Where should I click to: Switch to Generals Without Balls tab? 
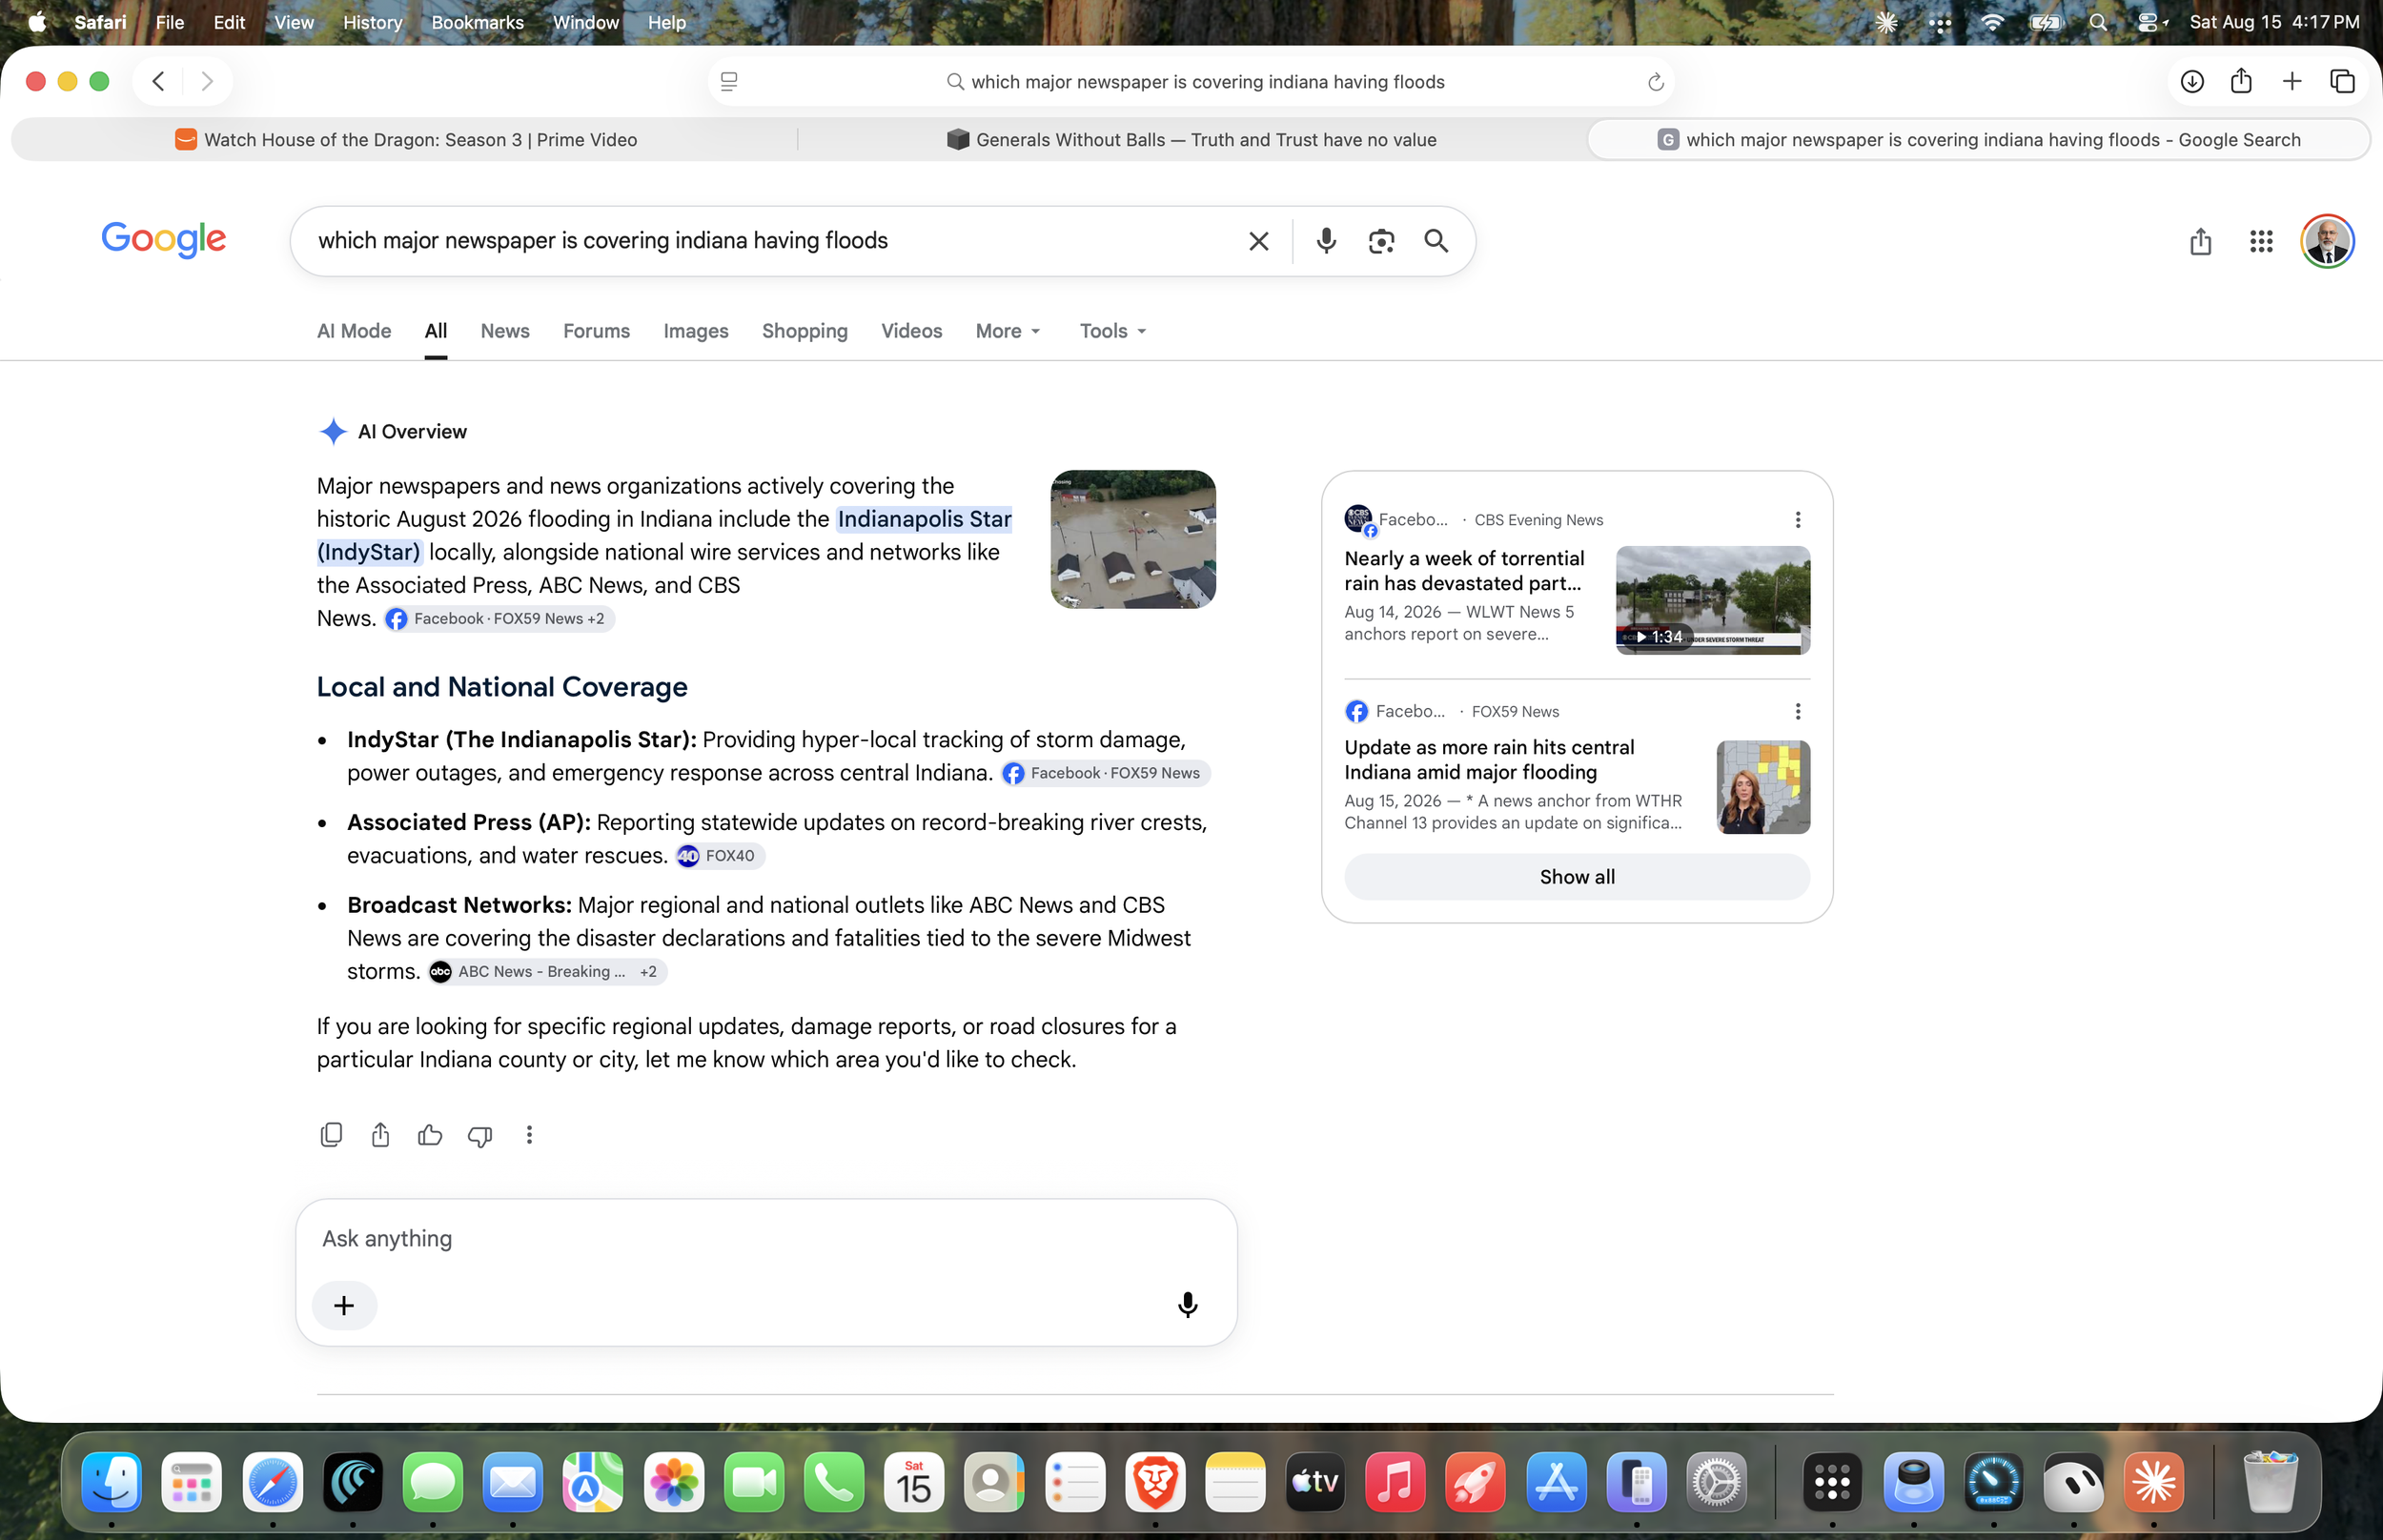coord(1191,140)
